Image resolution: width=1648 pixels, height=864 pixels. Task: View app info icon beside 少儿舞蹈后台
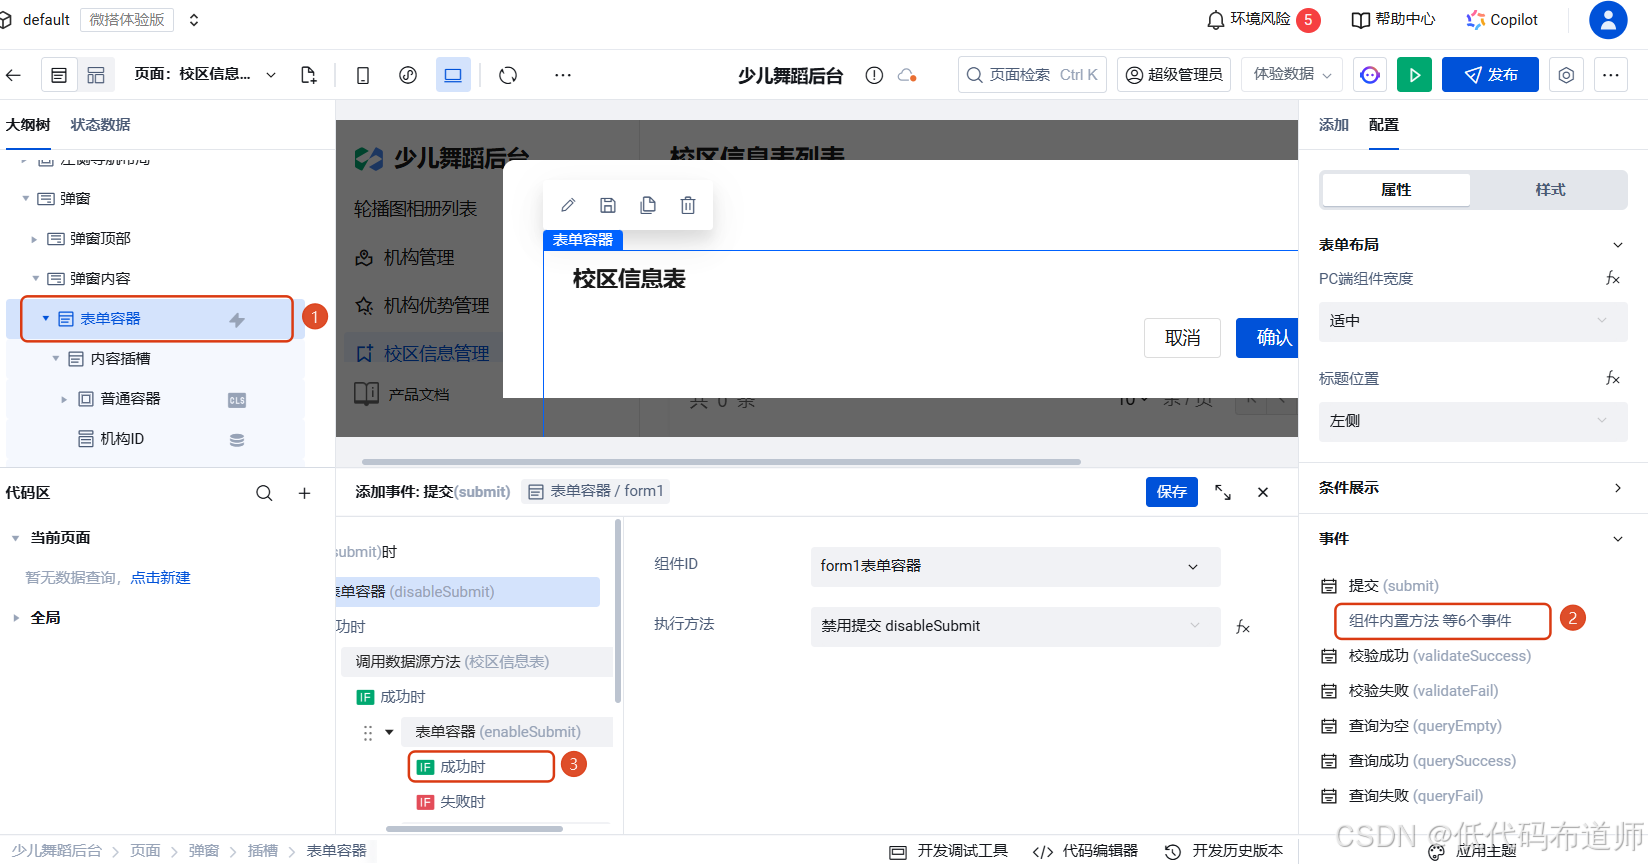(x=874, y=75)
